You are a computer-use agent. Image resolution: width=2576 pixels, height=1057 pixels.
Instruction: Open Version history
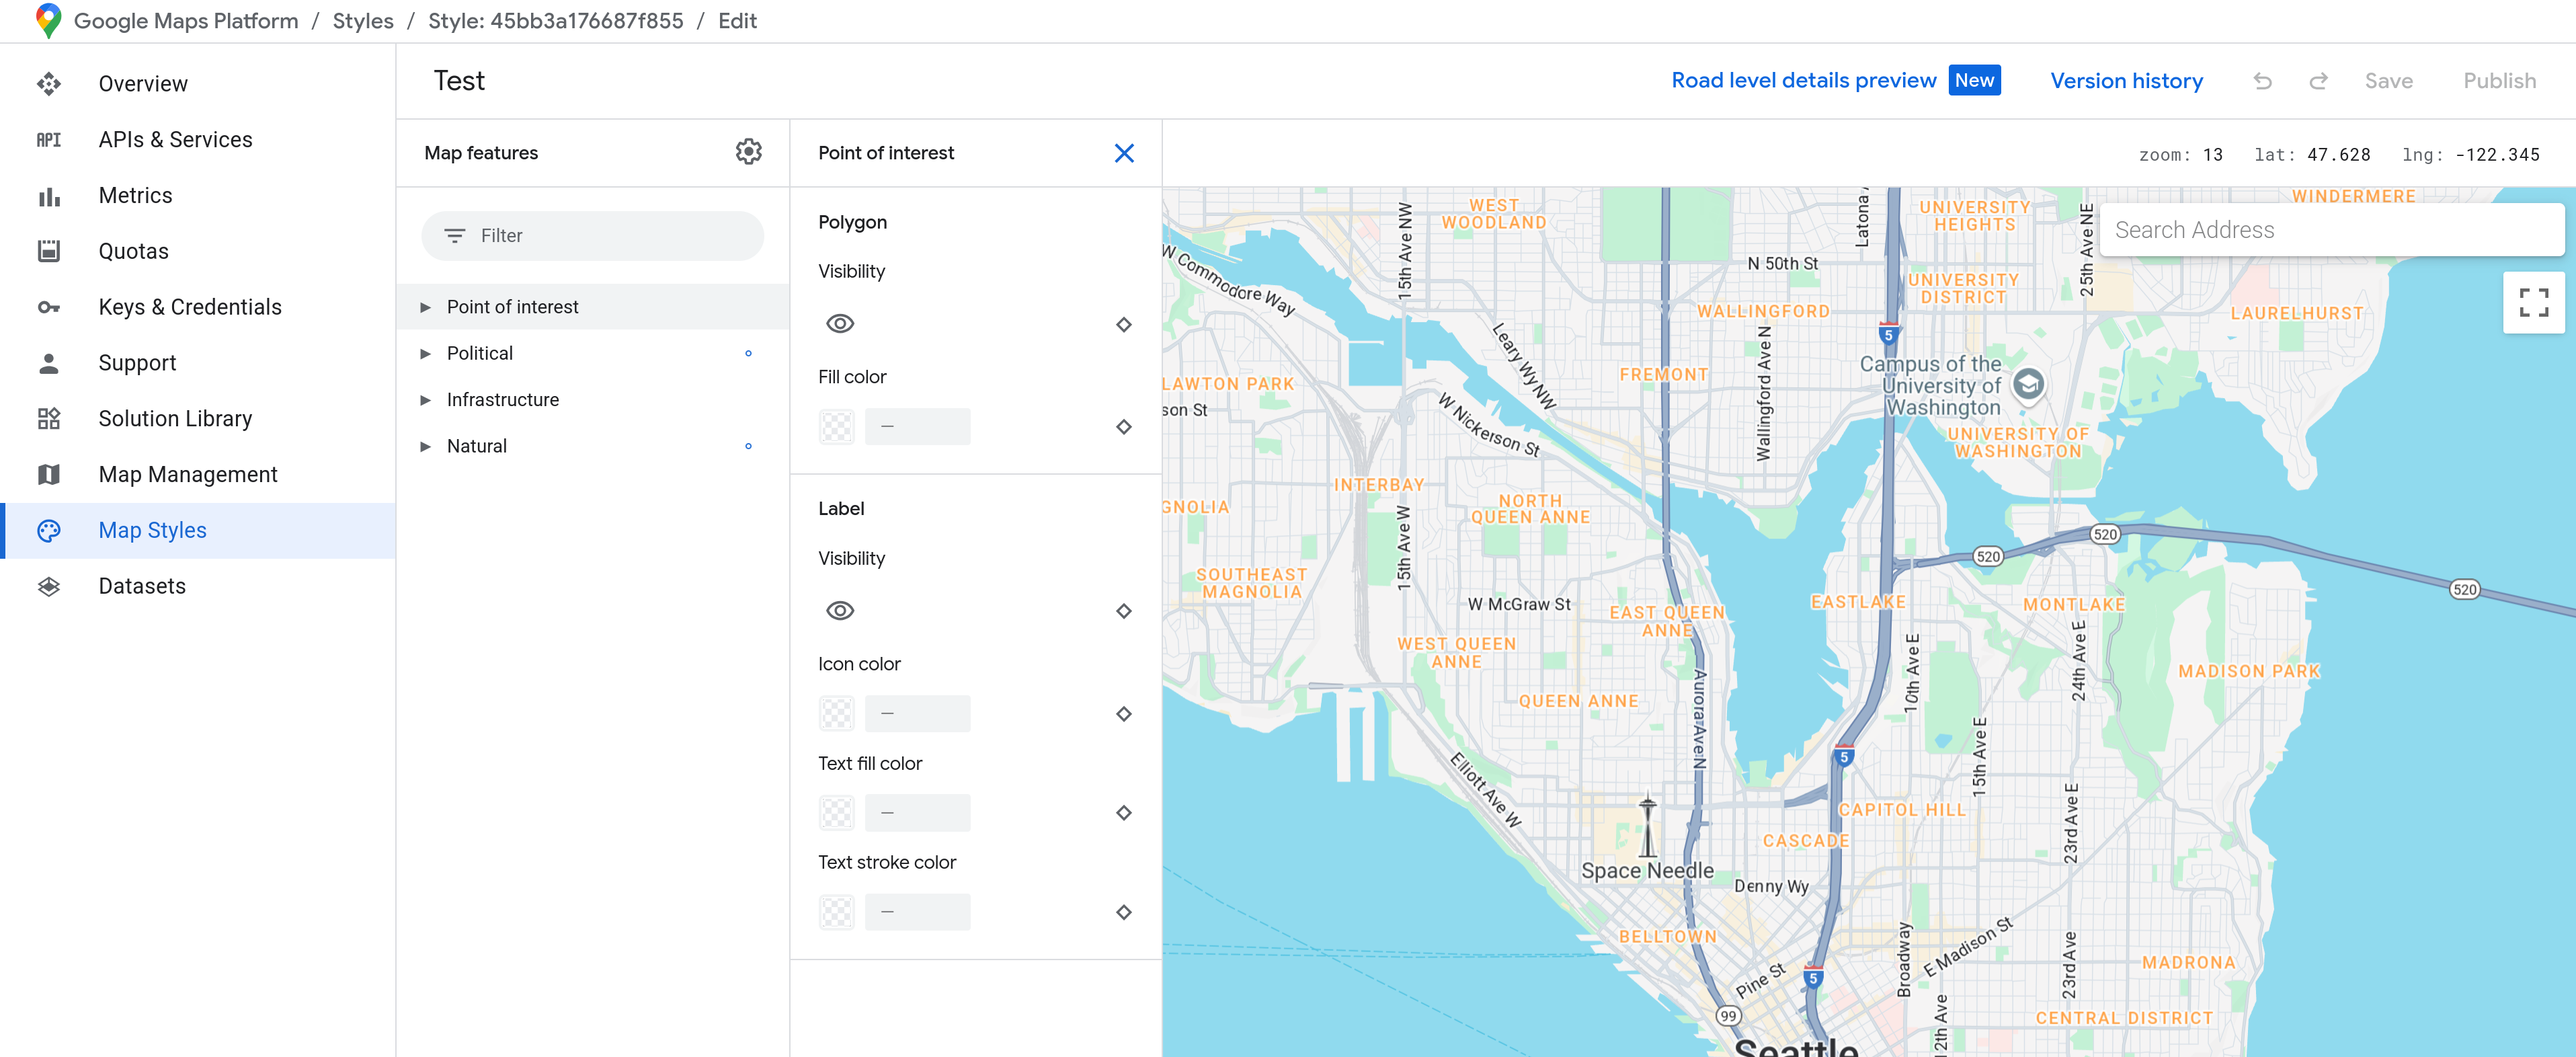coord(2126,81)
